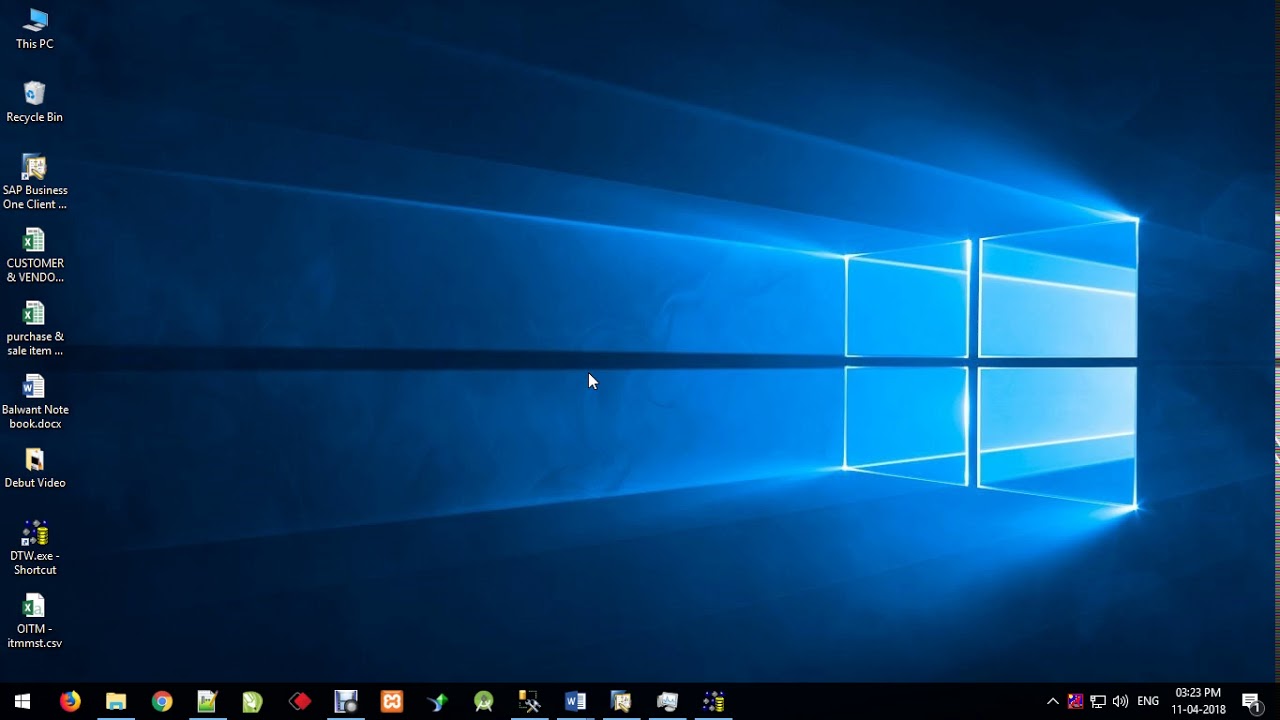This screenshot has height=720, width=1280.
Task: Click the Show desktop sliver
Action: 1277,701
